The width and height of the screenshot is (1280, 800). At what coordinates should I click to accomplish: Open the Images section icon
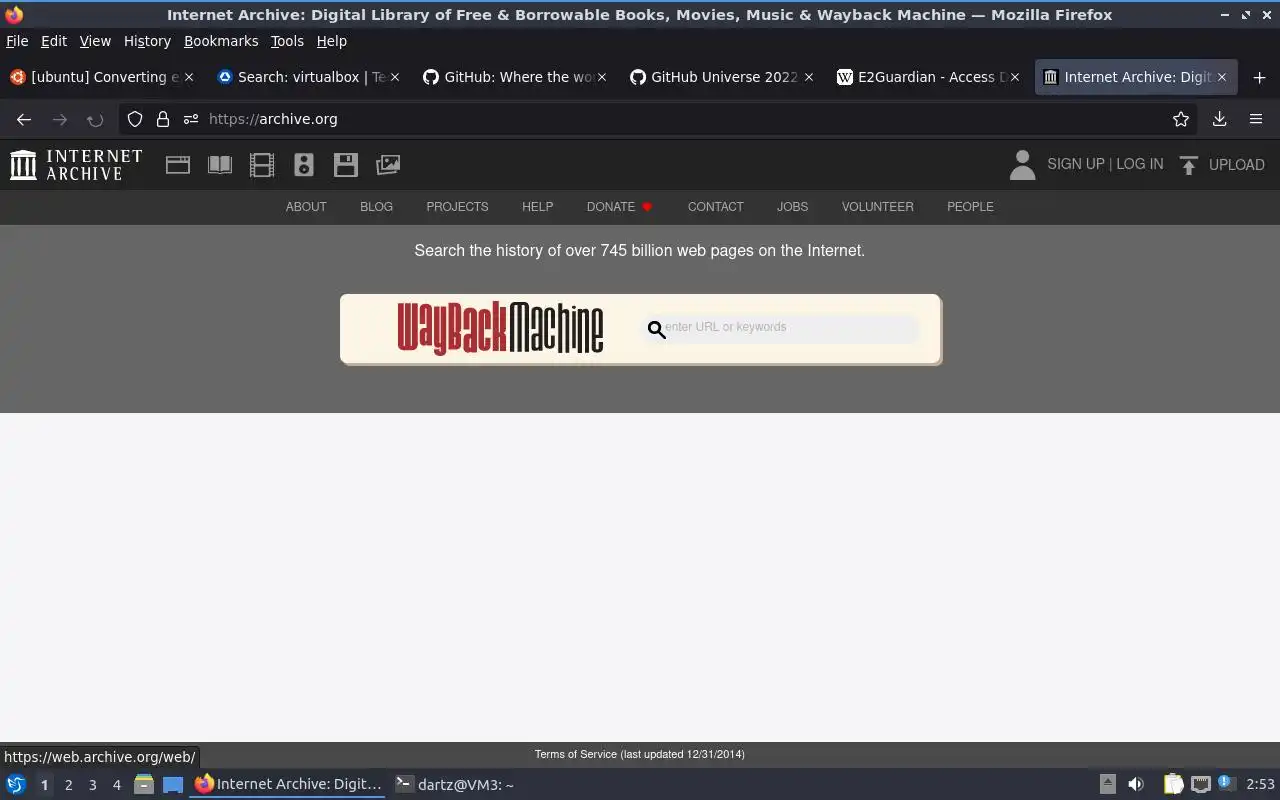coord(388,165)
